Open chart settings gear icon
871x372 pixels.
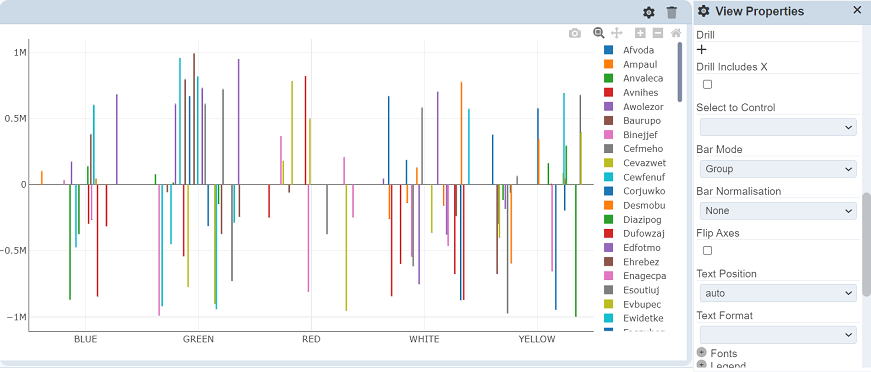648,12
